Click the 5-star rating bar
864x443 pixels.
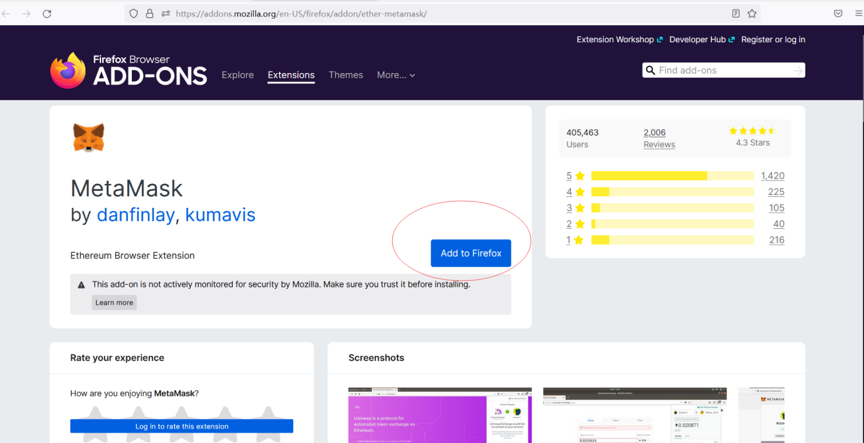[672, 176]
